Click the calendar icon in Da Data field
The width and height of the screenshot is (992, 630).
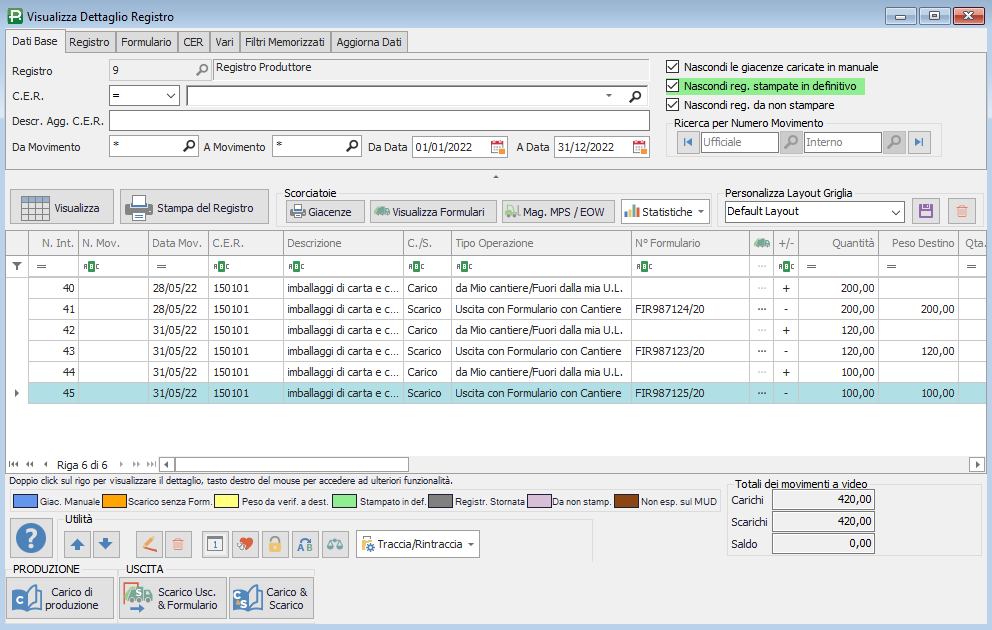click(498, 147)
